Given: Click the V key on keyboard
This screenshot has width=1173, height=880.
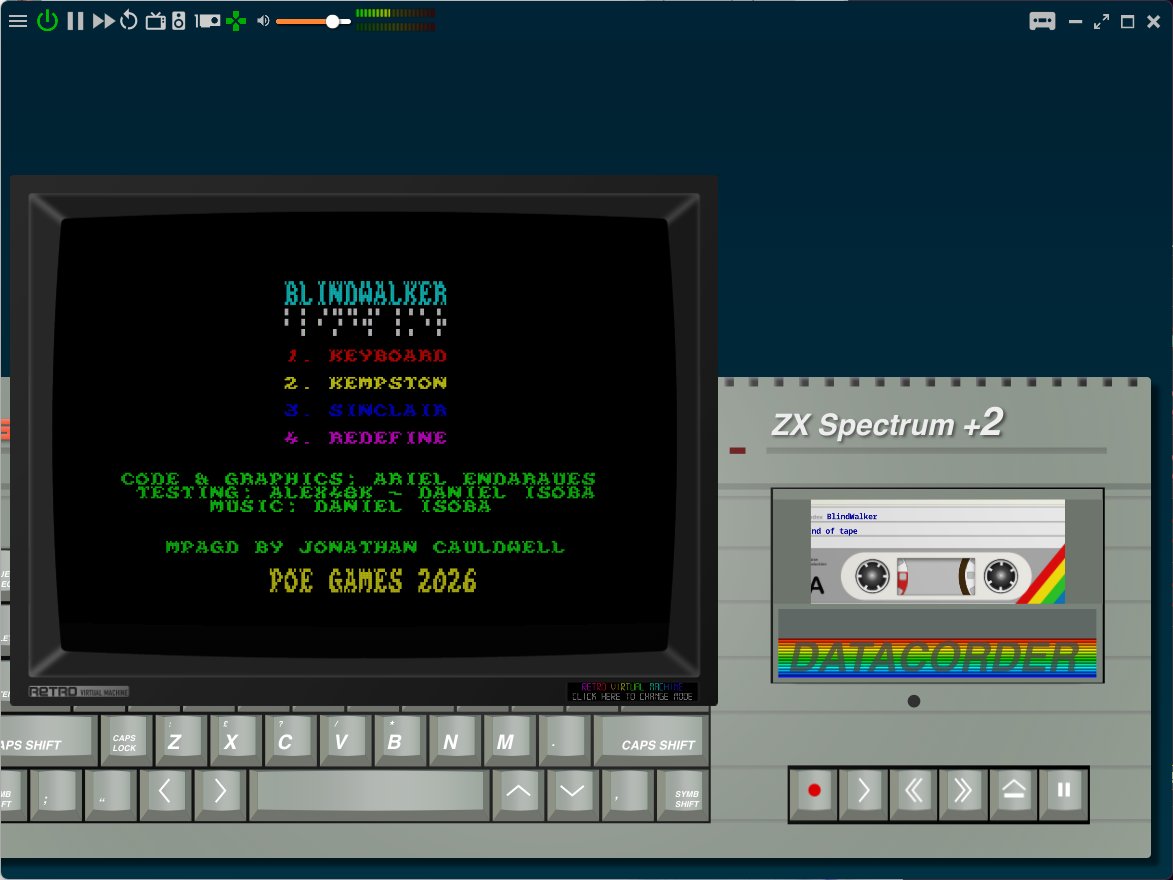Looking at the screenshot, I should click(x=344, y=739).
